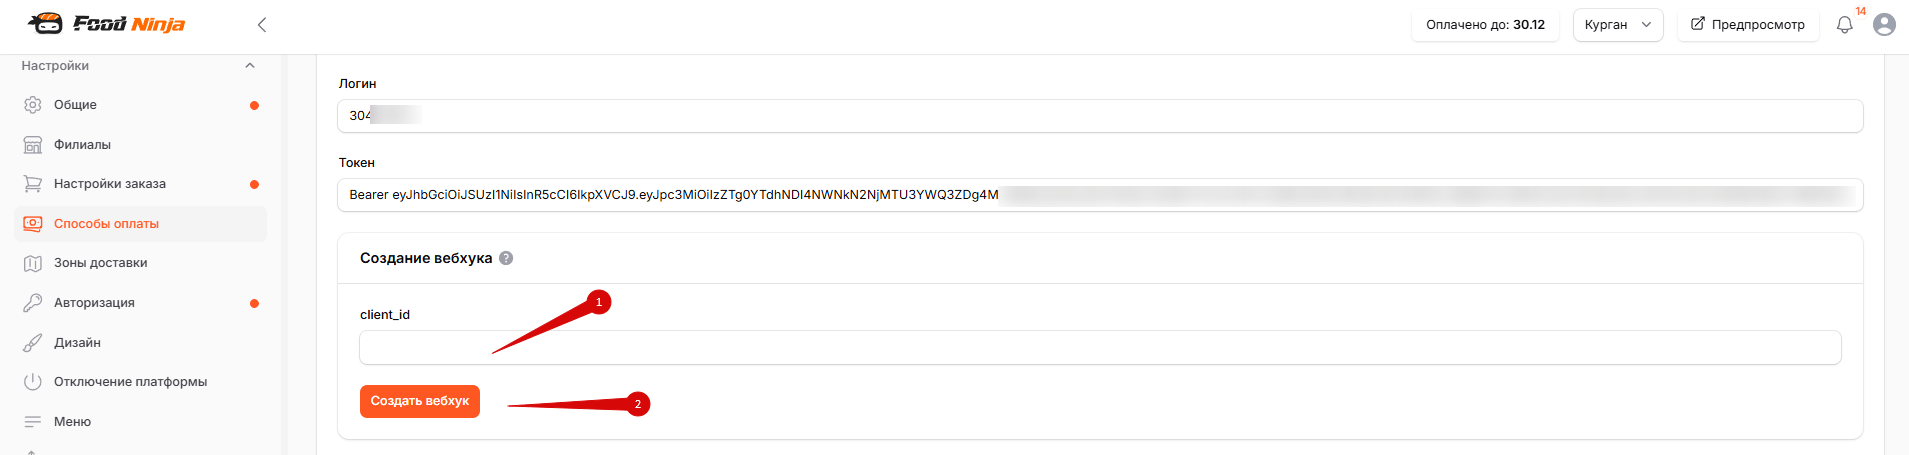Screen dimensions: 1909x455
Task: Click the cart icon for Настройки заказа
Action: [33, 184]
